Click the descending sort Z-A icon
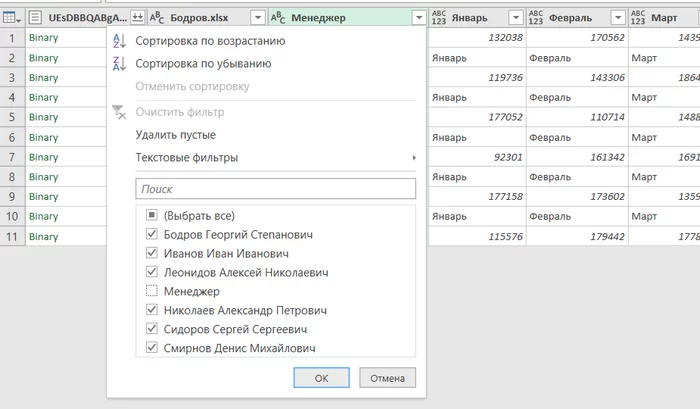Screen dimensions: 700x409 point(119,63)
